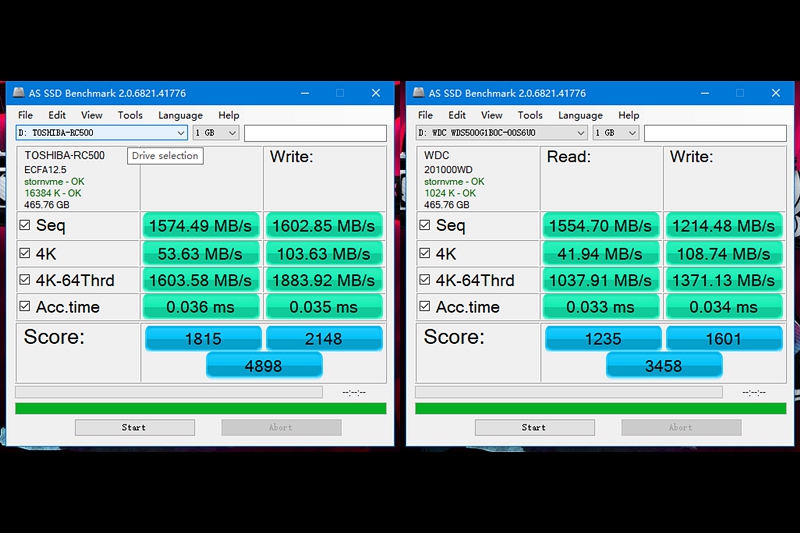Viewport: 800px width, 533px height.
Task: Click the Abort button in the Toshiba window
Action: click(x=281, y=427)
